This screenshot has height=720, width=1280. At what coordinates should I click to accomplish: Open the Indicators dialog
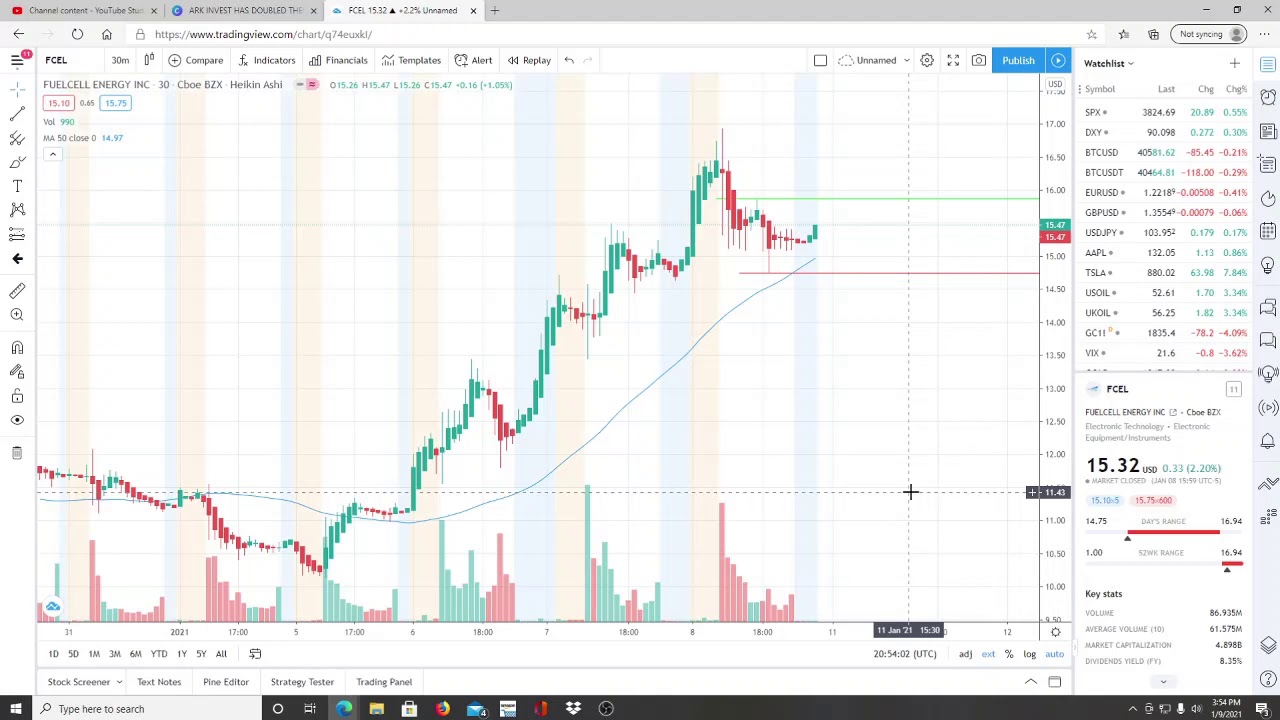(267, 60)
